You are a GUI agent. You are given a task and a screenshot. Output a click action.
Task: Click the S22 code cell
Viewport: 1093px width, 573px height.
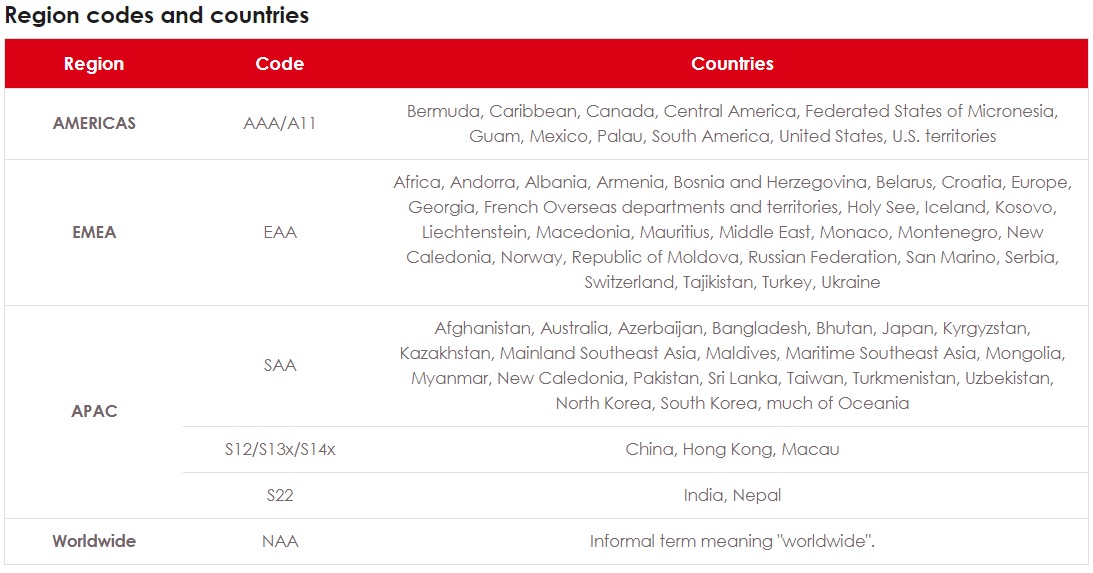[x=280, y=496]
